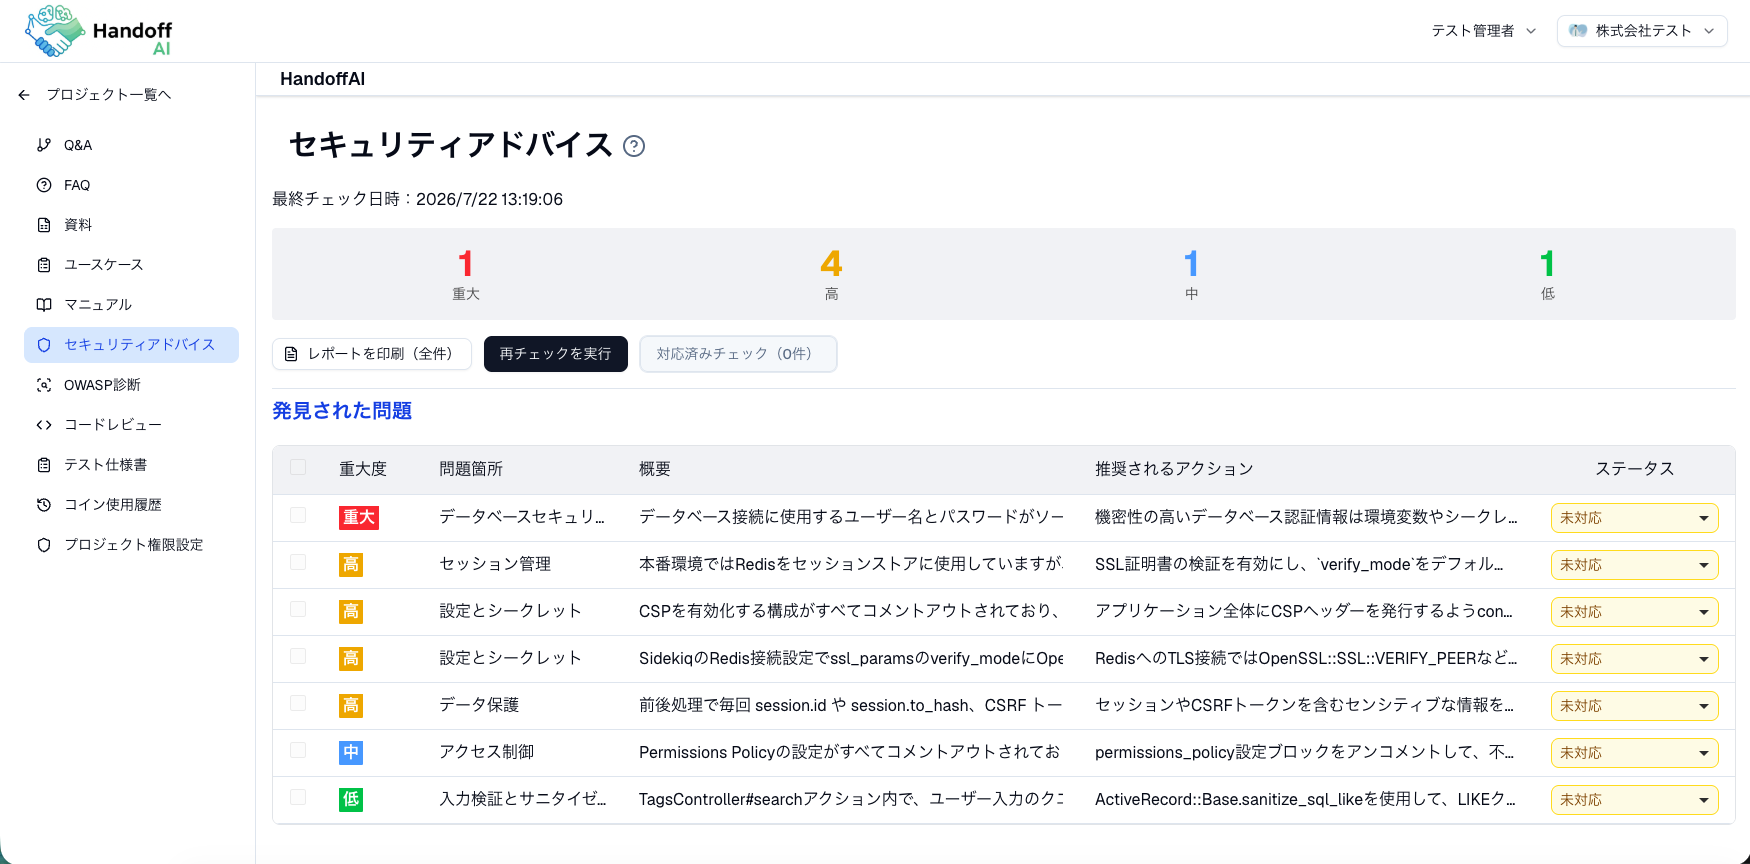Open status dropdown for 入力検証 row
Viewport: 1750px width, 864px height.
(1634, 800)
